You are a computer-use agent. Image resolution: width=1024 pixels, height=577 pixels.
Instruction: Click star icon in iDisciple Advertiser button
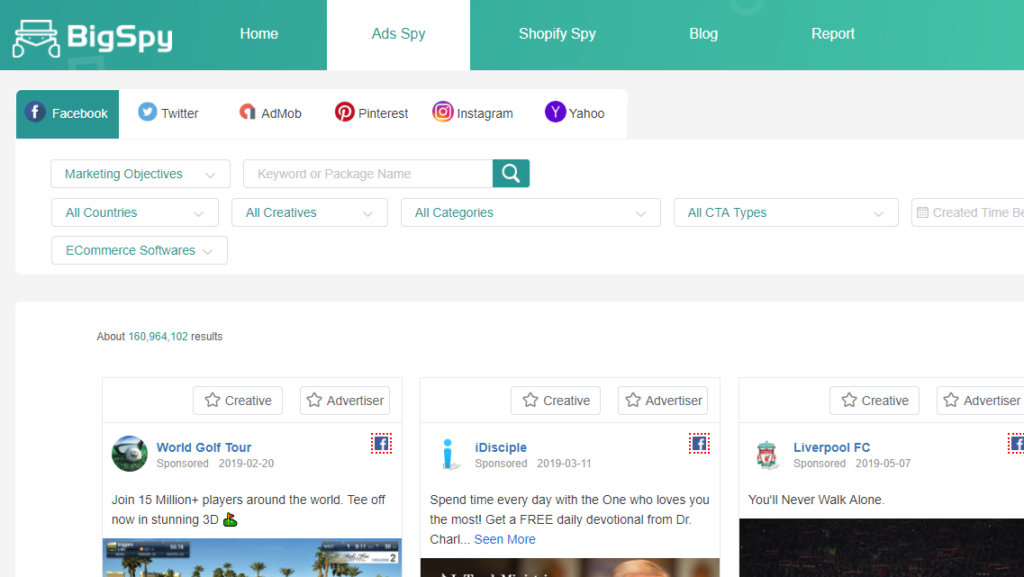click(633, 400)
